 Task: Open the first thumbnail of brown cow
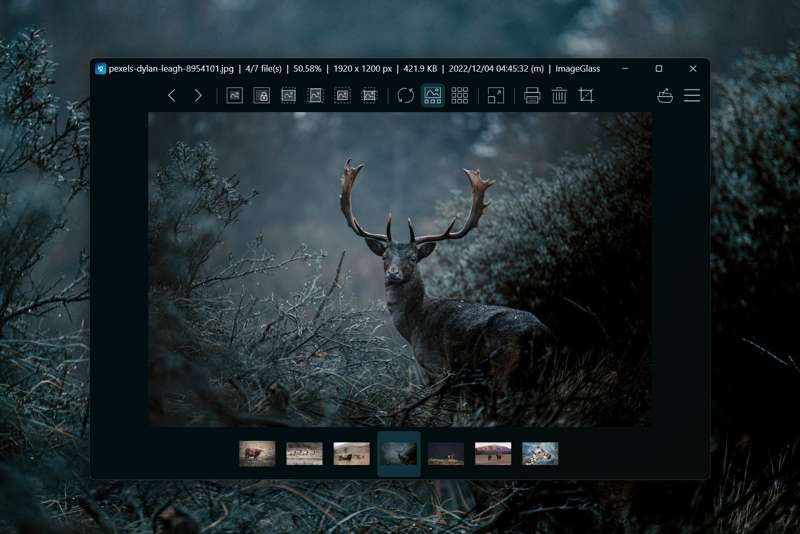point(257,454)
